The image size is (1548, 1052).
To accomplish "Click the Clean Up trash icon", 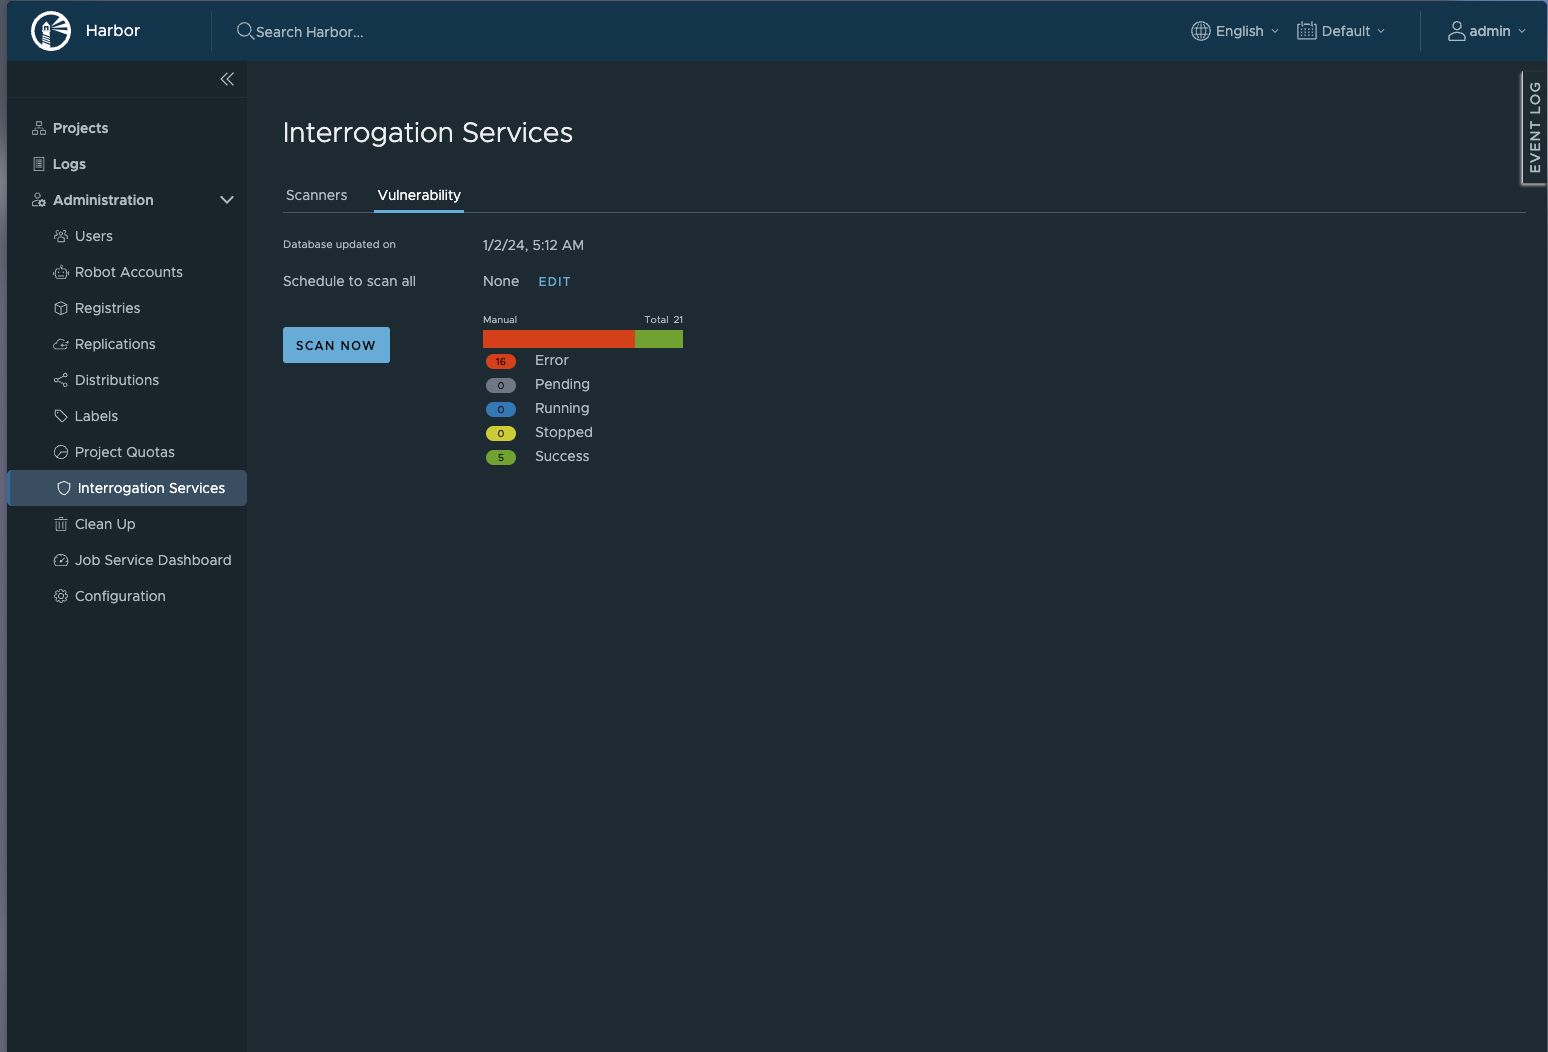I will pos(61,524).
